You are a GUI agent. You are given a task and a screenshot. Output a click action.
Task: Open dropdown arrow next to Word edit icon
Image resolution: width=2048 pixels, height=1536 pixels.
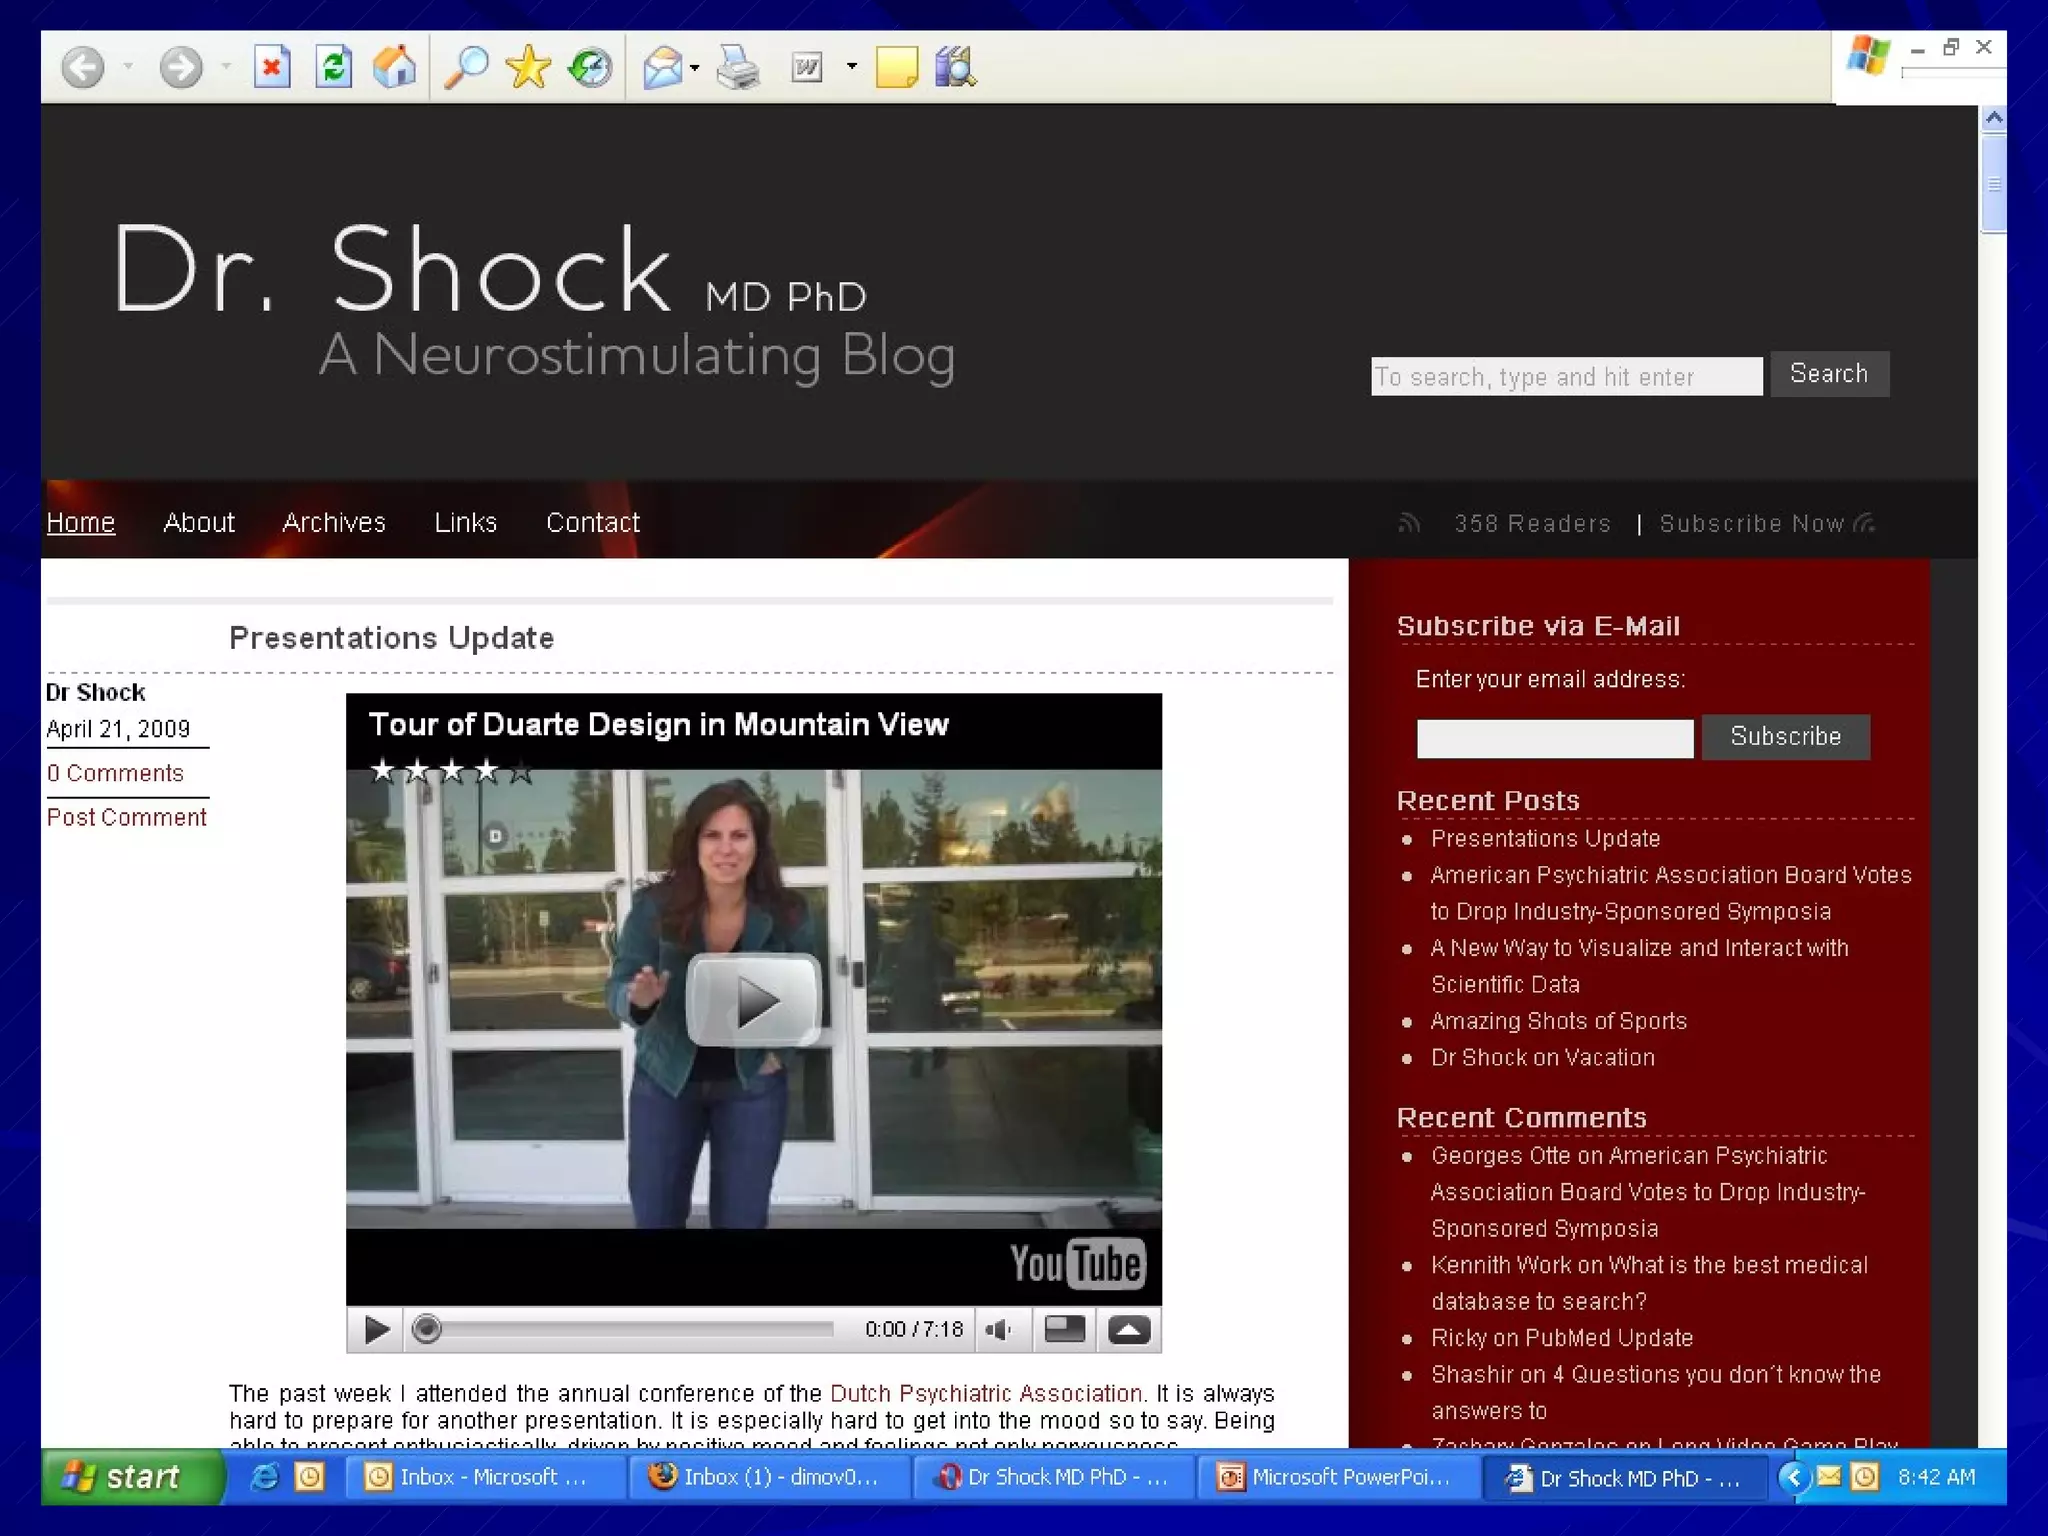pyautogui.click(x=851, y=67)
